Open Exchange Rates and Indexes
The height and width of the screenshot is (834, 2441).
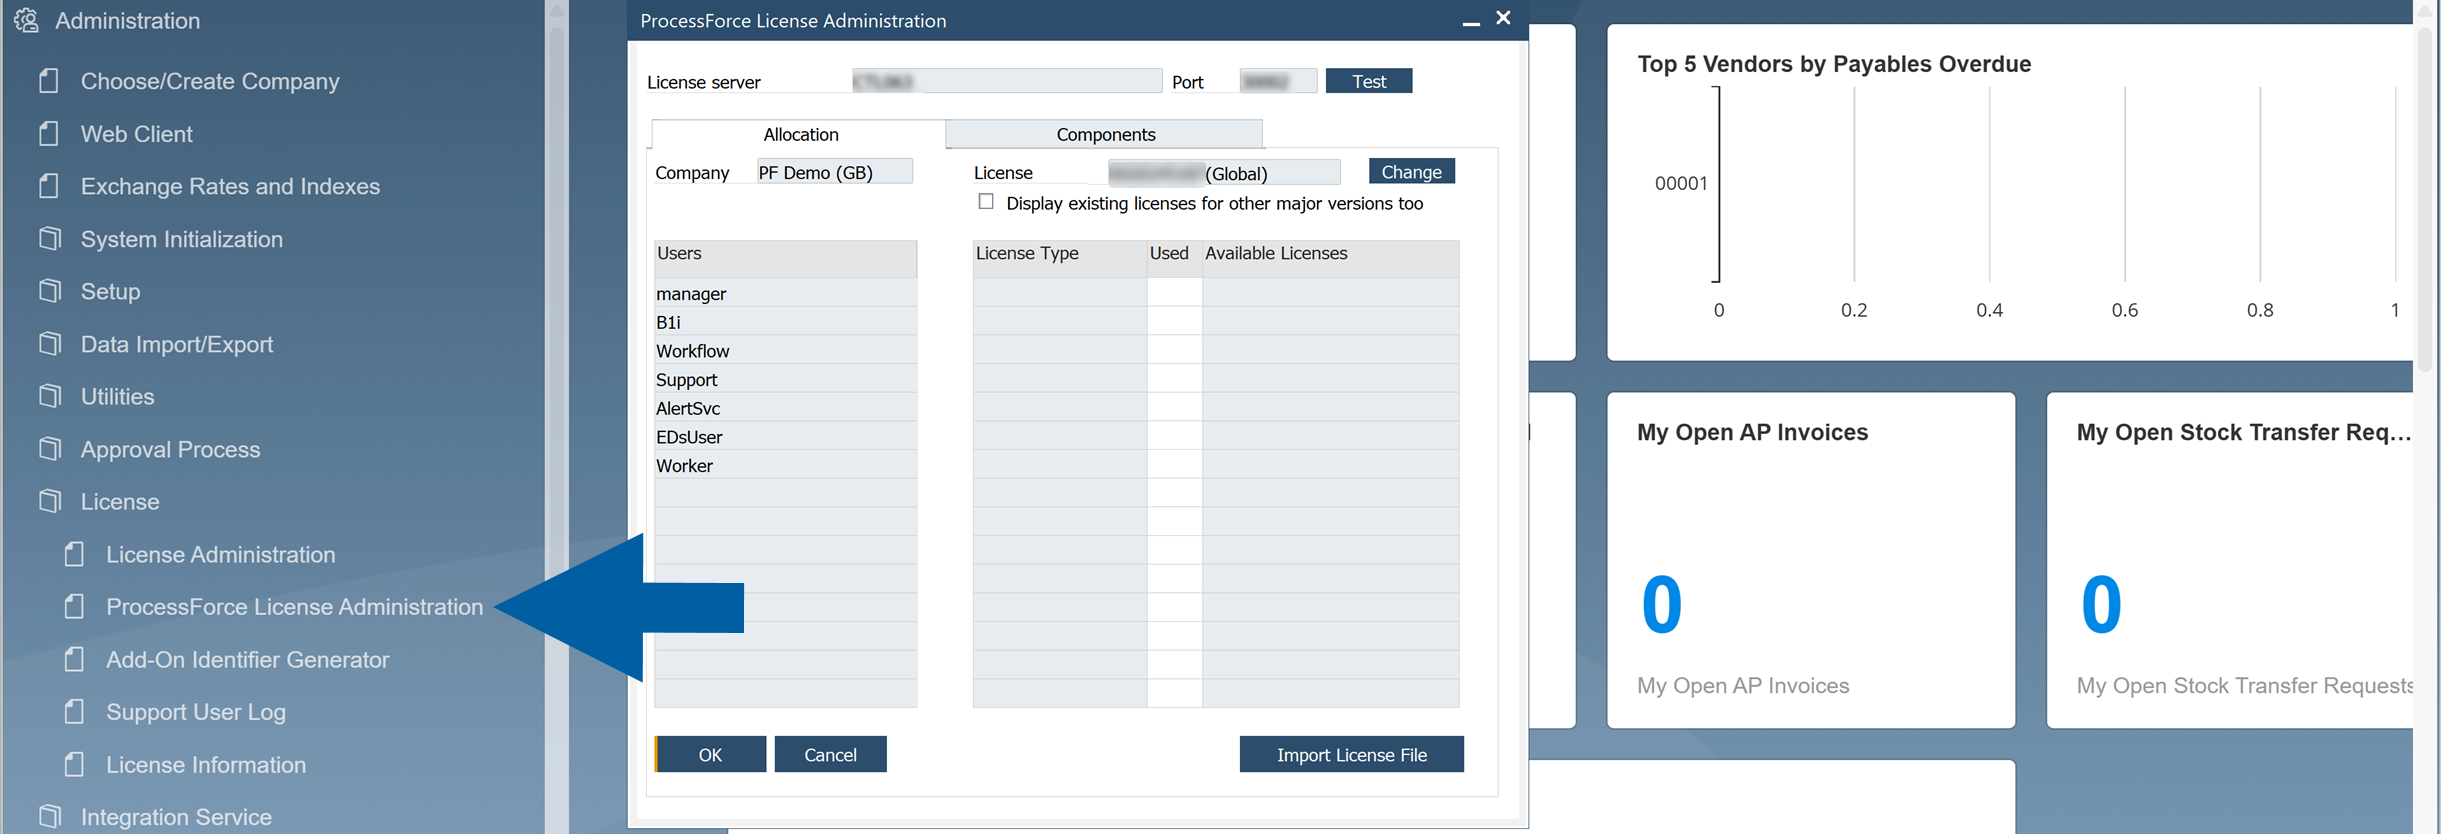click(x=230, y=186)
